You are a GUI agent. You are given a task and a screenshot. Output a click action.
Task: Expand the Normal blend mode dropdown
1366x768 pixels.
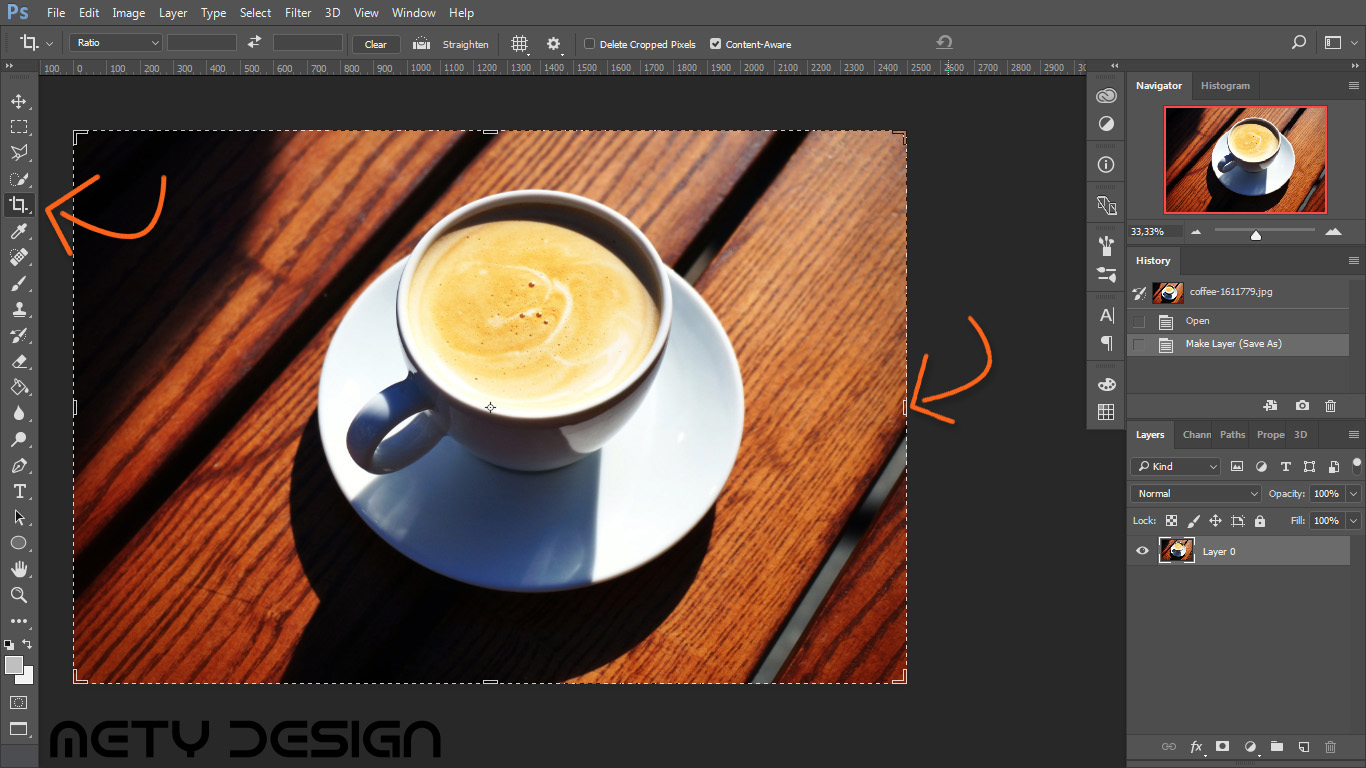(x=1197, y=493)
